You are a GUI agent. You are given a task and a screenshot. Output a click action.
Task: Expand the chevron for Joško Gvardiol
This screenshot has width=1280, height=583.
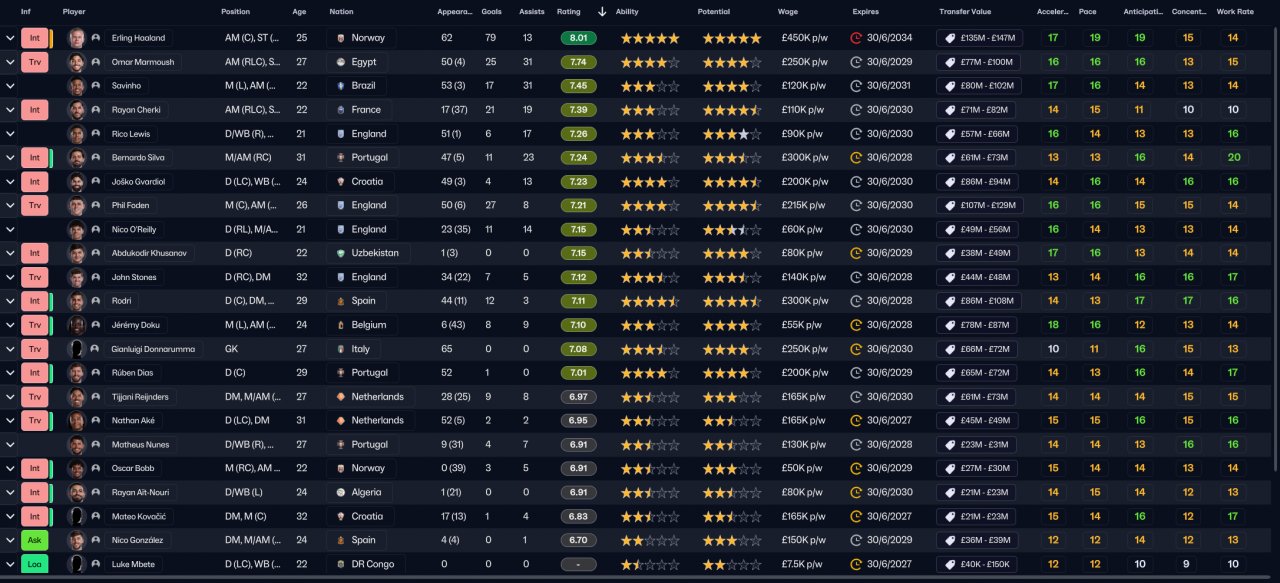coord(9,182)
